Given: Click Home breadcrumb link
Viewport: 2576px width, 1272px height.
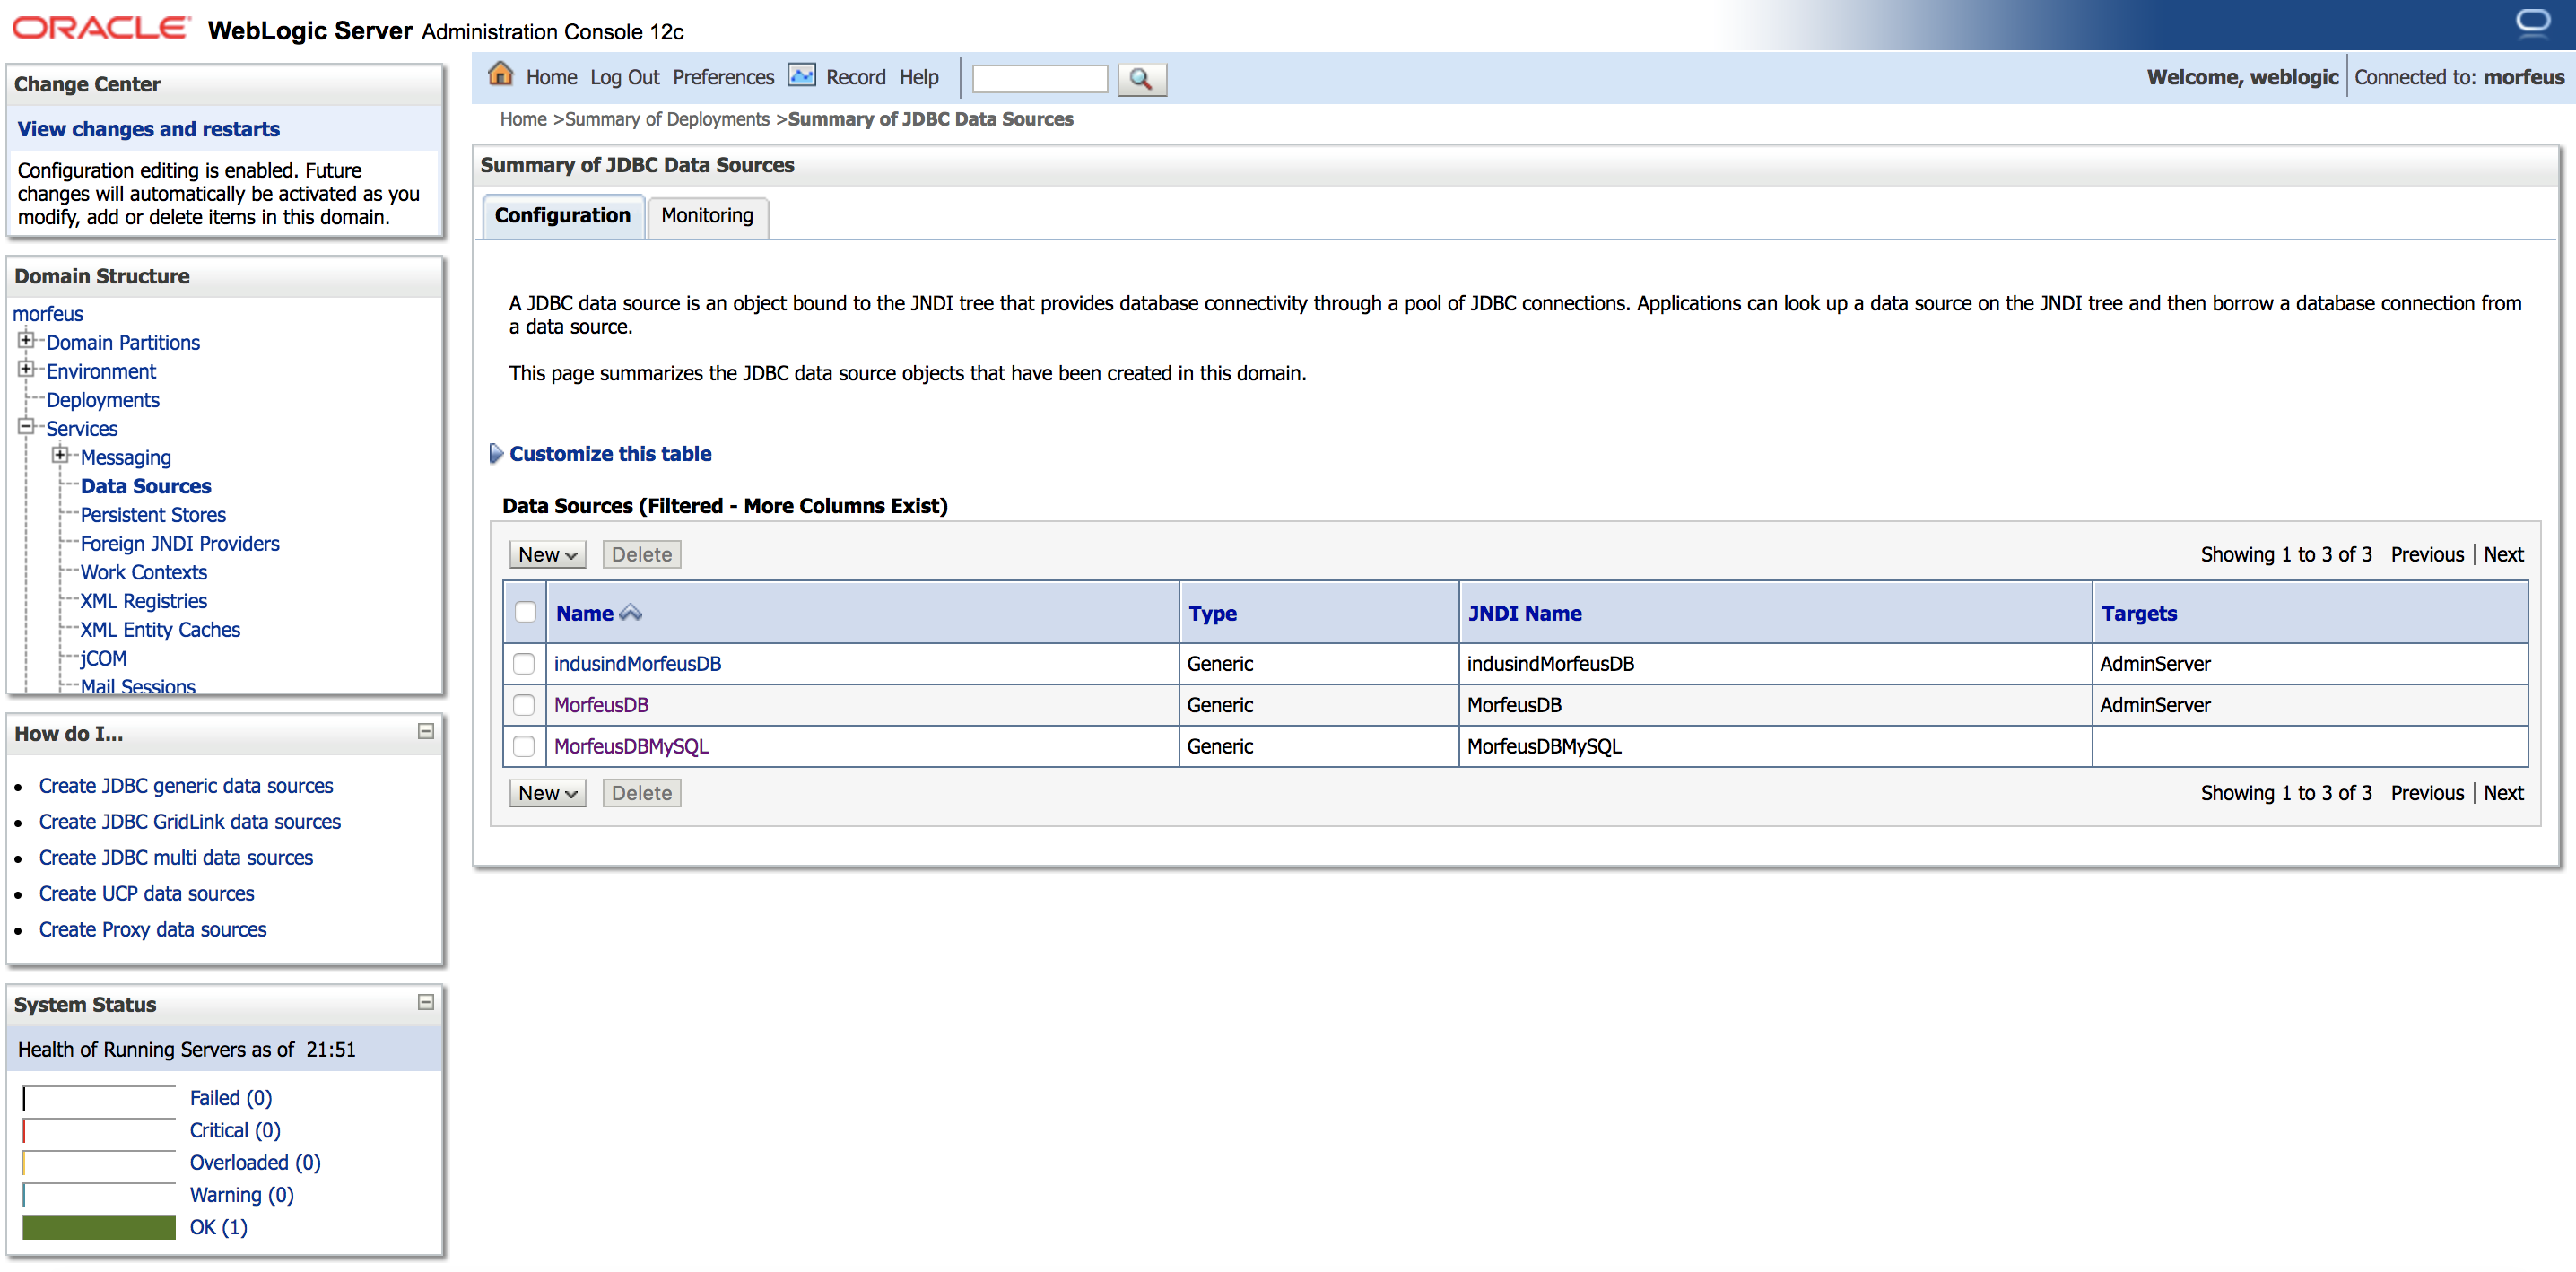Looking at the screenshot, I should point(523,119).
